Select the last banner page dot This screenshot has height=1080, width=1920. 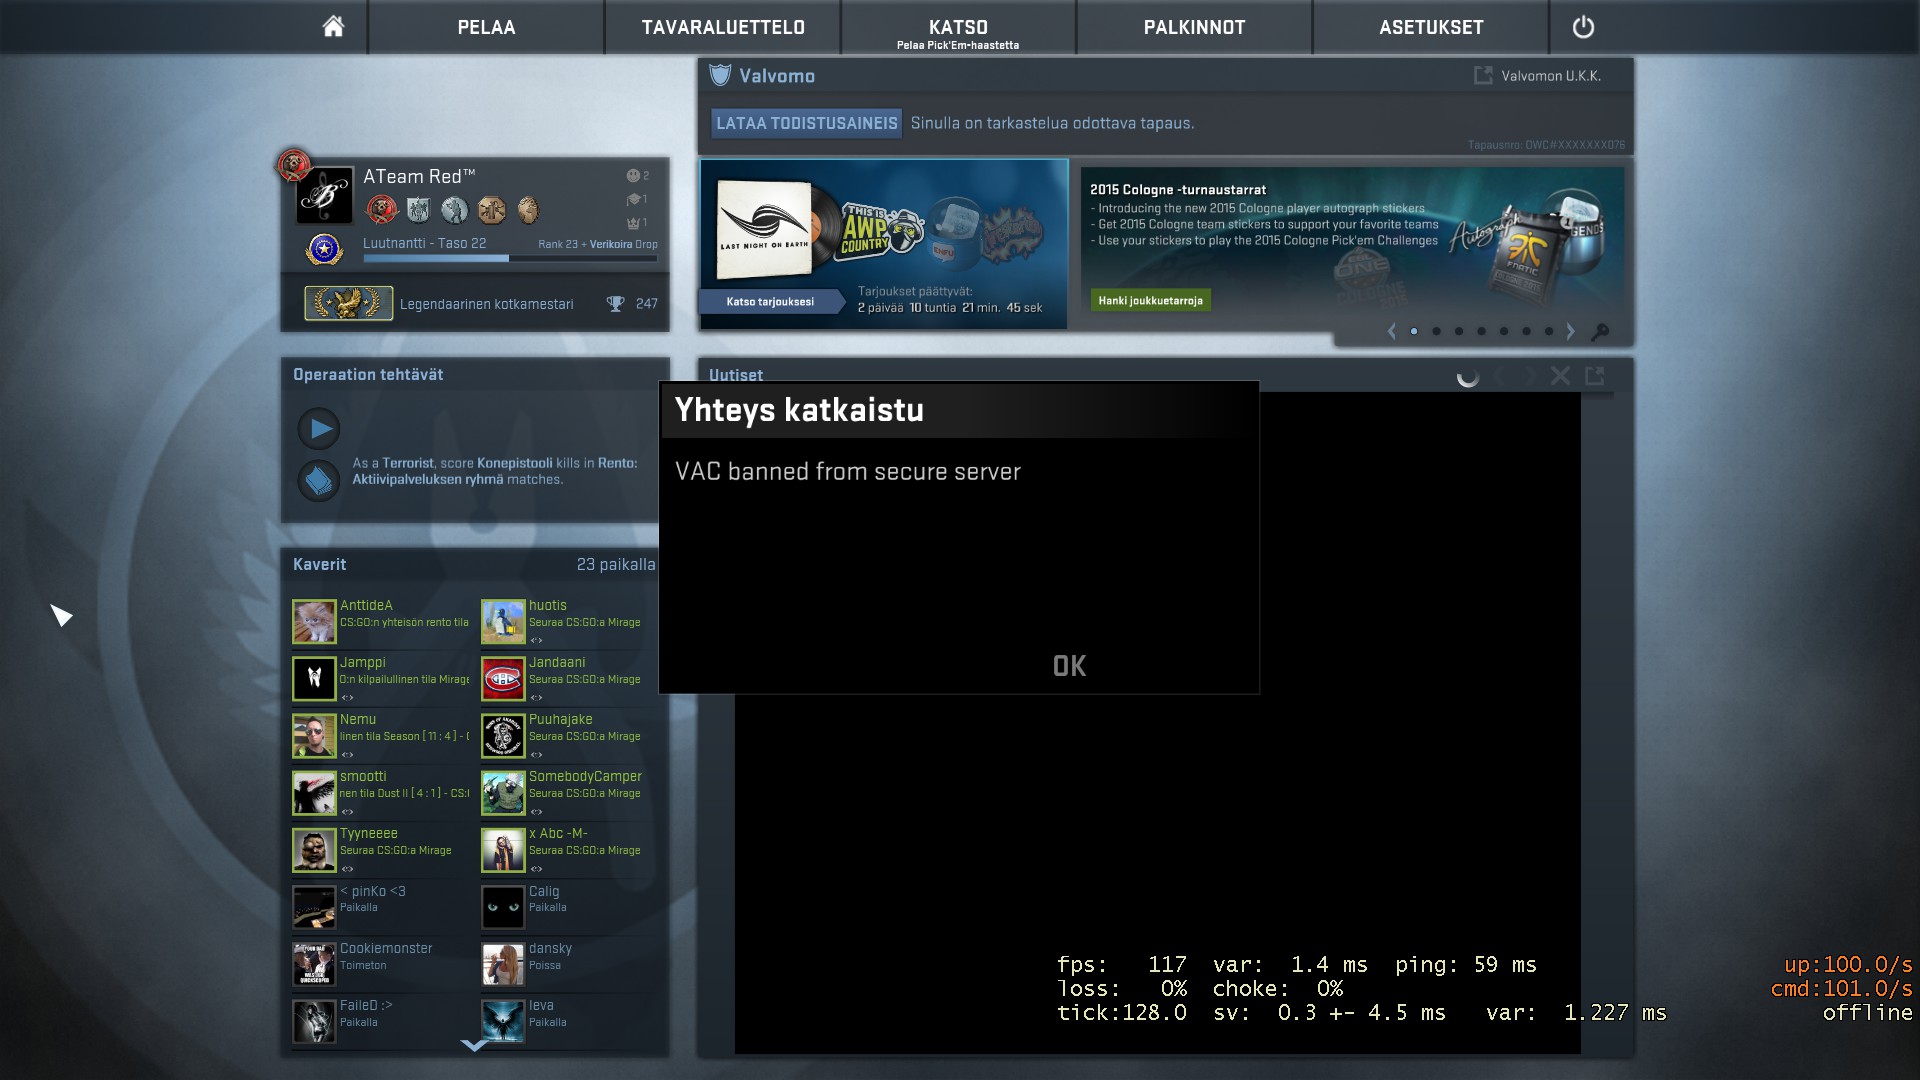tap(1549, 331)
